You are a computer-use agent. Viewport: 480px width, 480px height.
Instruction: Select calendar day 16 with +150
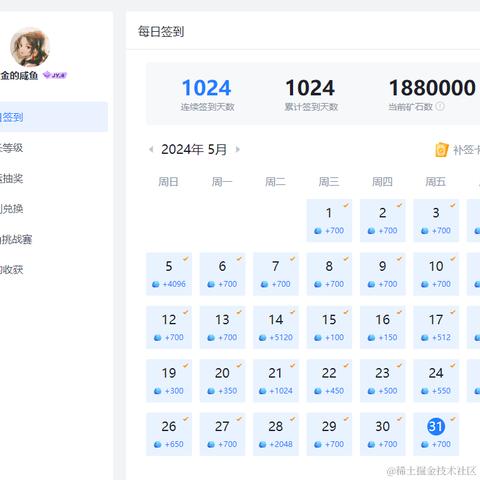tap(383, 327)
